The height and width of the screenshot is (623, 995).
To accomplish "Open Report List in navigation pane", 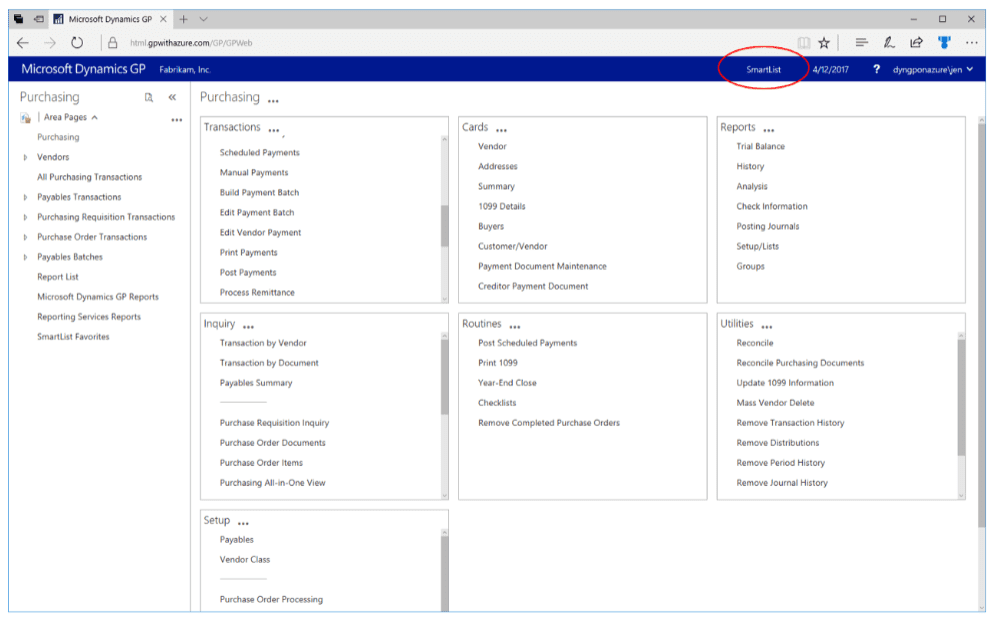I will point(58,277).
